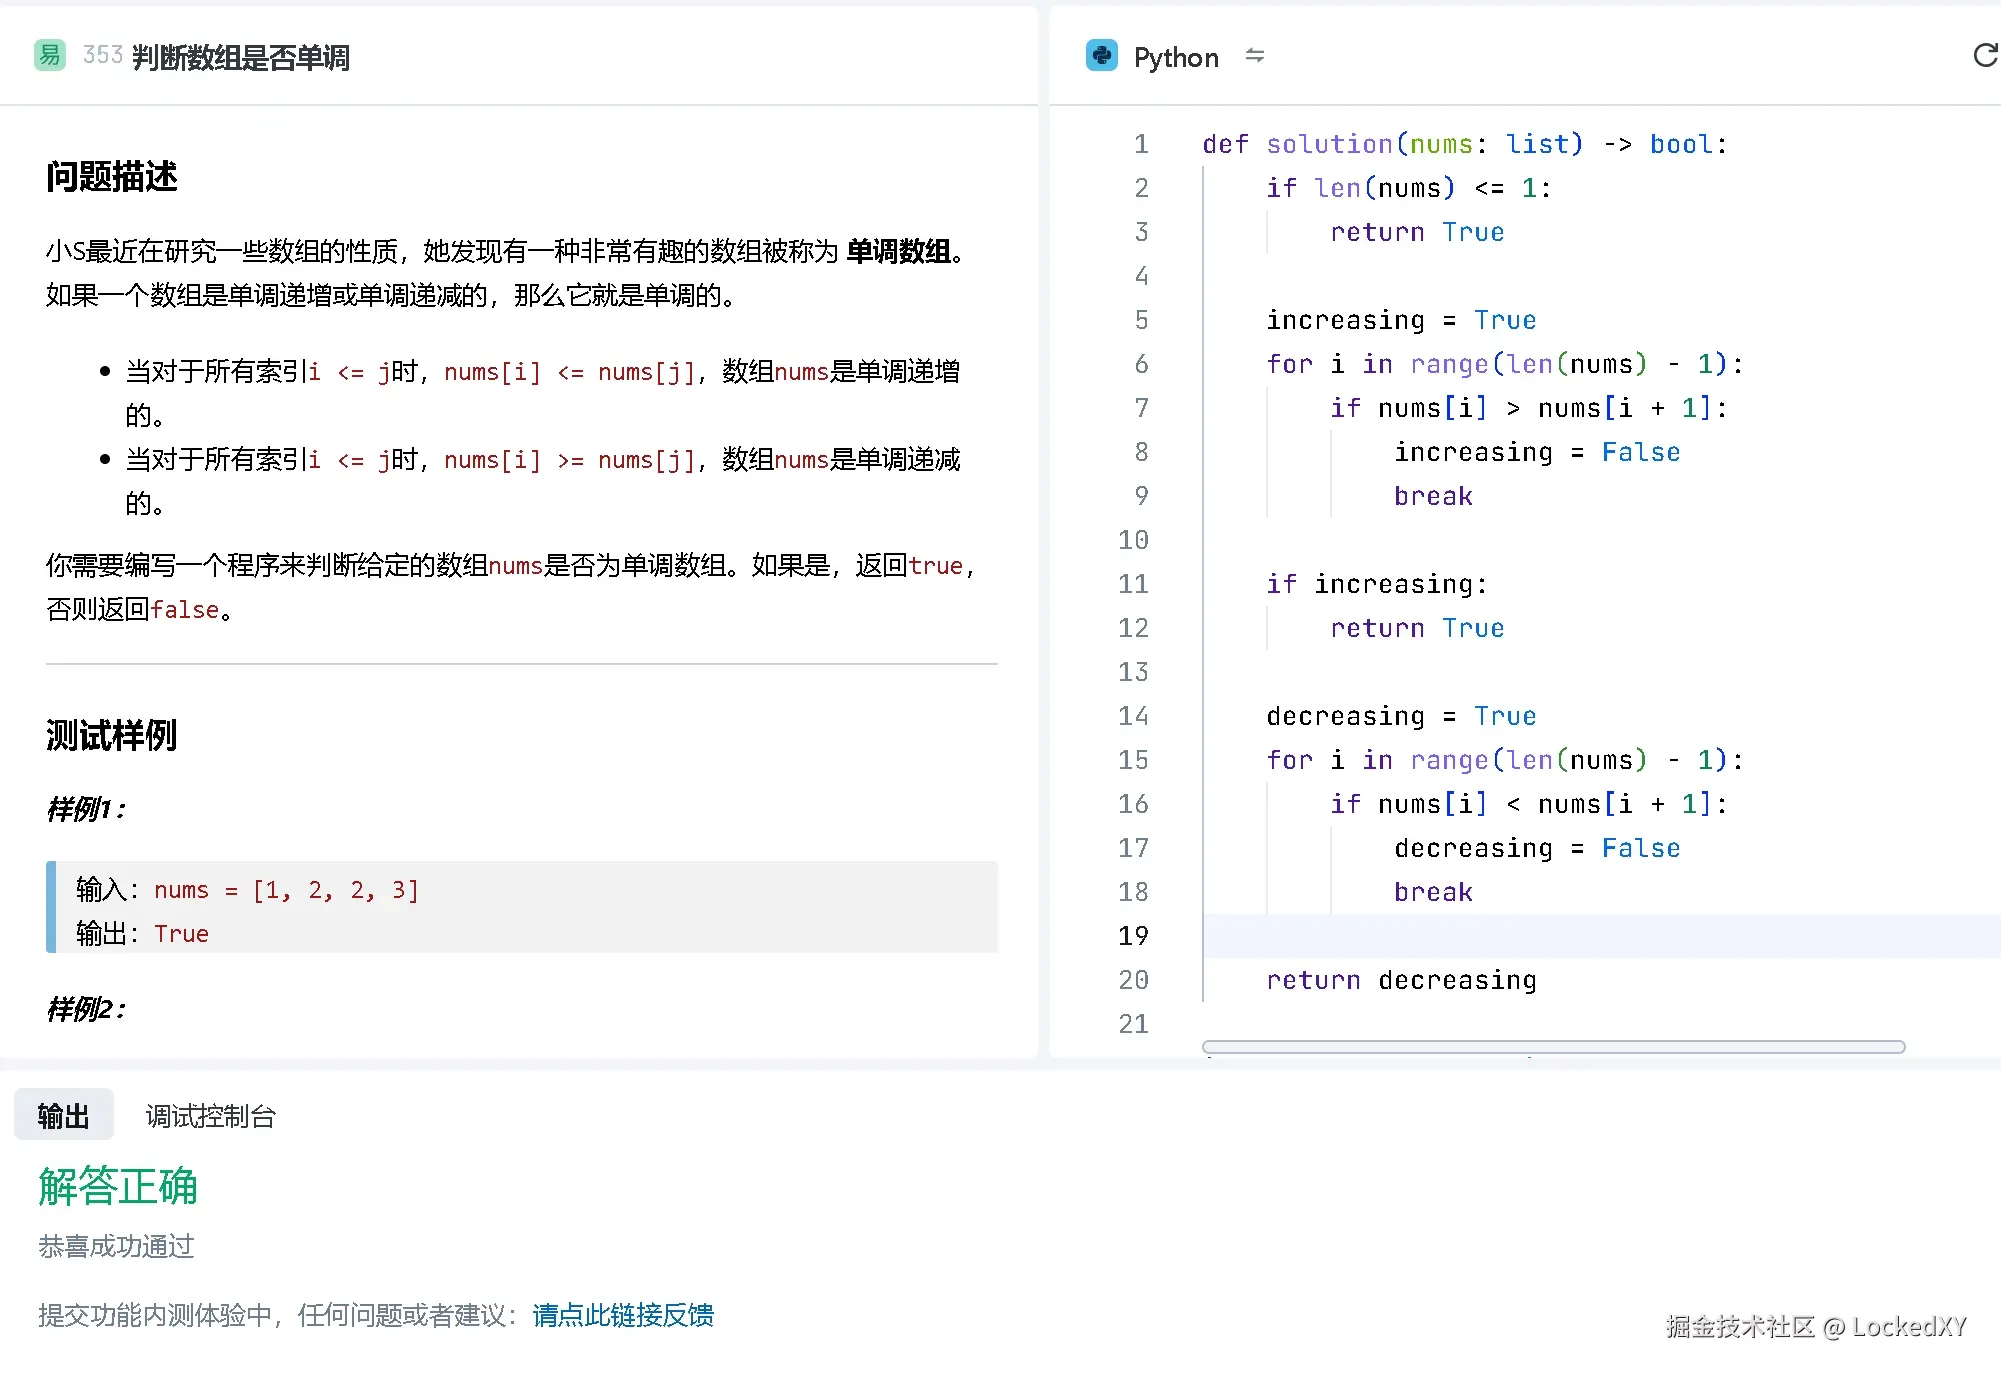Click the def solution line of code

1463,143
